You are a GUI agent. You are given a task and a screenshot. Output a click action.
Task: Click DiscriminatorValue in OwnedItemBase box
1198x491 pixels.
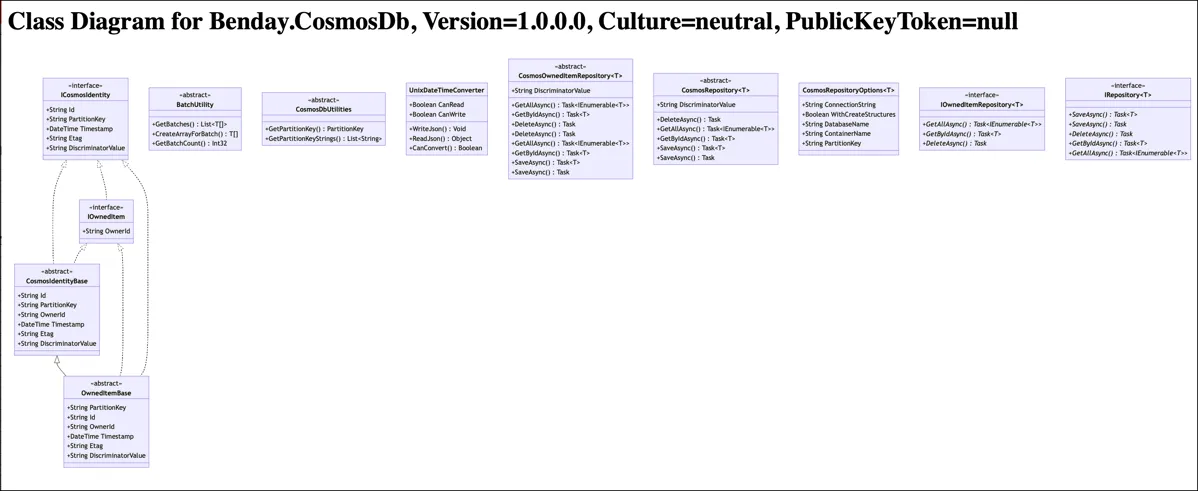click(x=106, y=456)
